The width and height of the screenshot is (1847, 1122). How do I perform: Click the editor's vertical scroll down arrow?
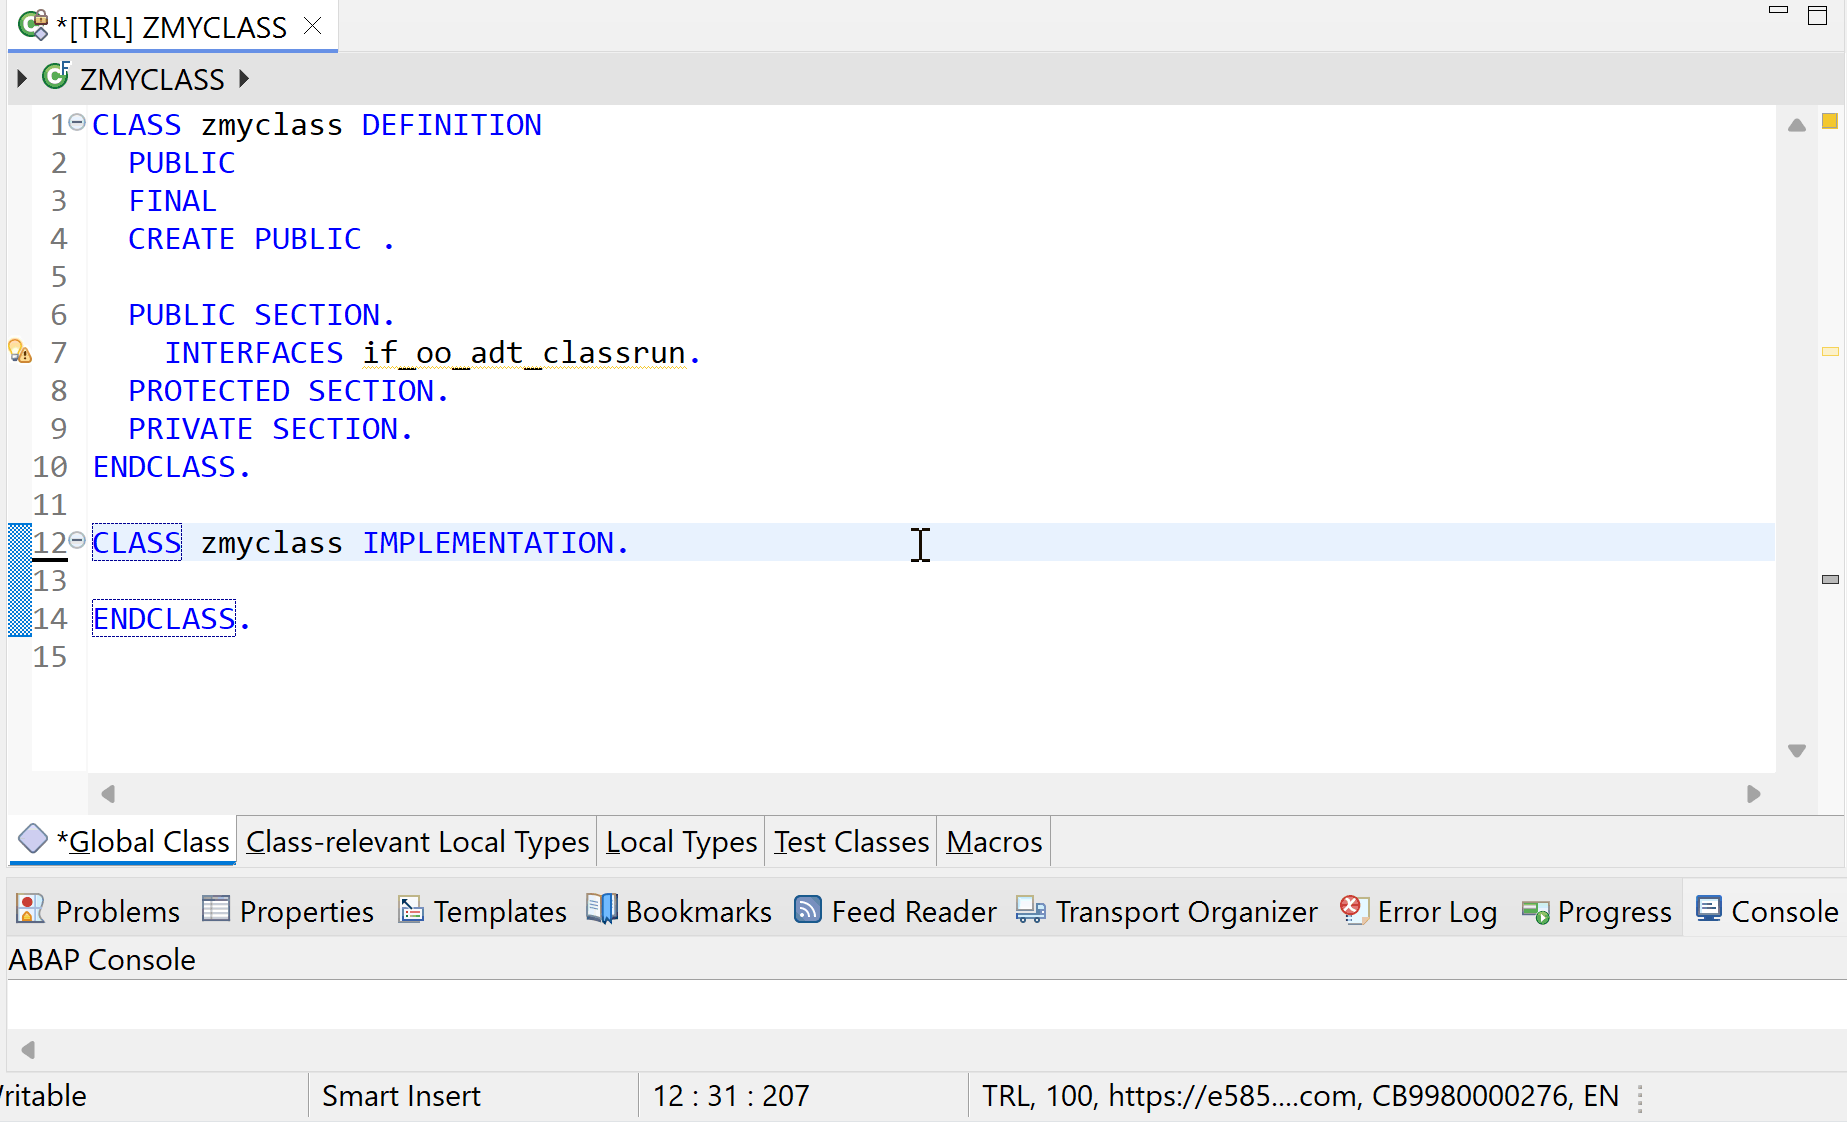(x=1797, y=751)
